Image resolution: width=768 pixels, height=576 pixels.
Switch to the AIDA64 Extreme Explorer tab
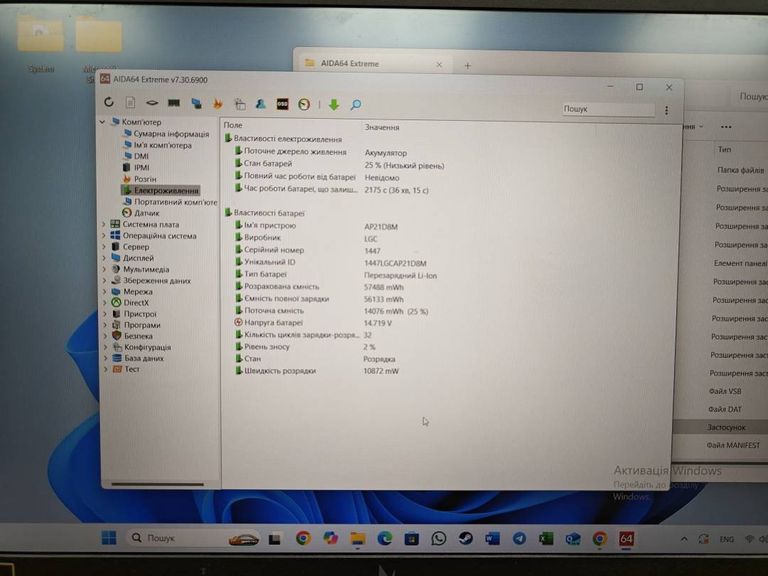[x=373, y=64]
